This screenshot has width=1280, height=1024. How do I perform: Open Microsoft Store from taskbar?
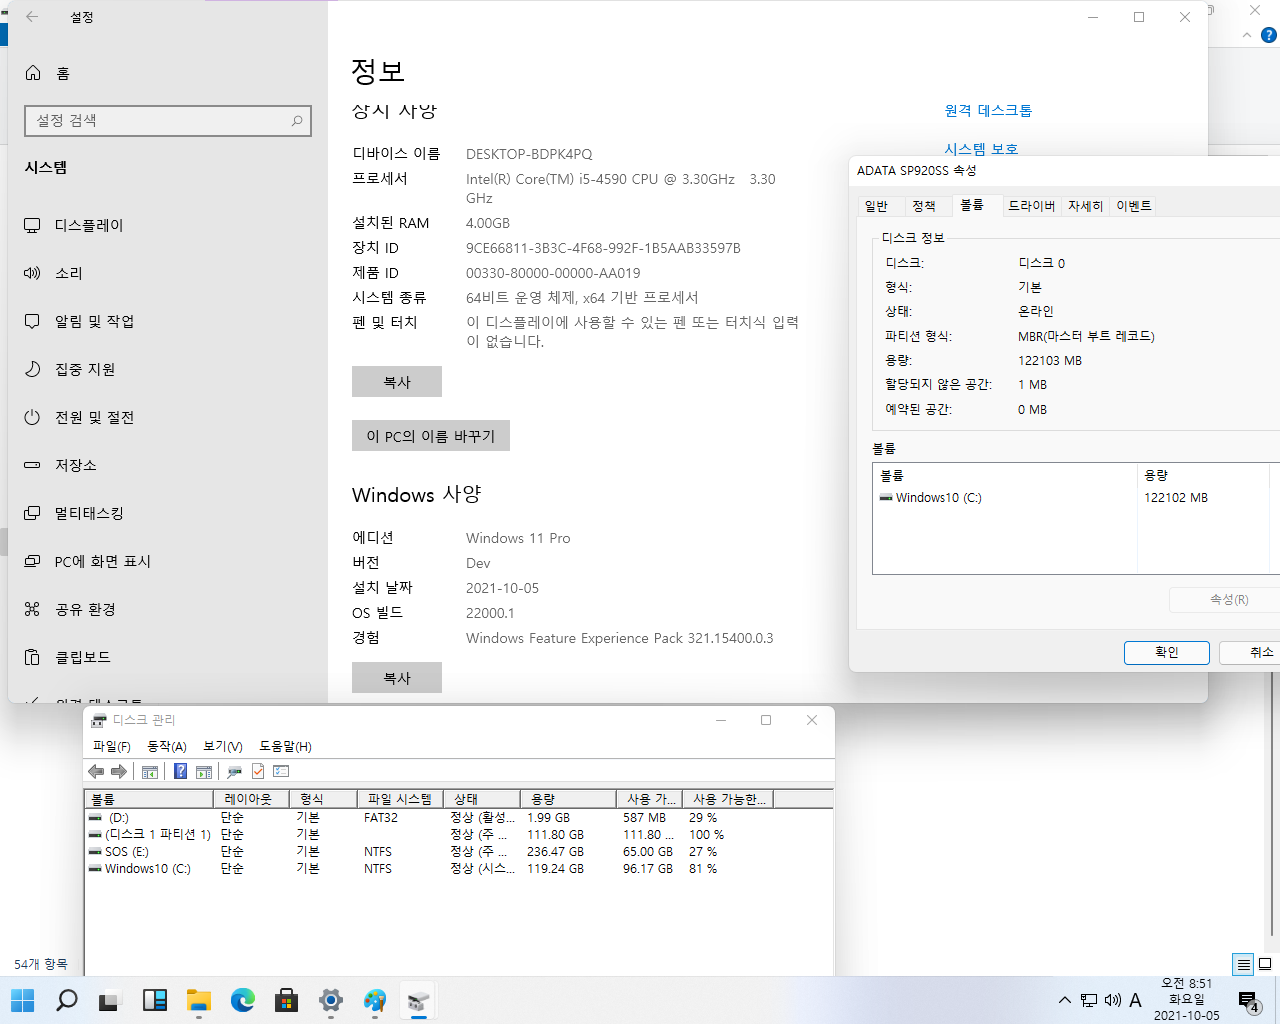coord(287,1000)
